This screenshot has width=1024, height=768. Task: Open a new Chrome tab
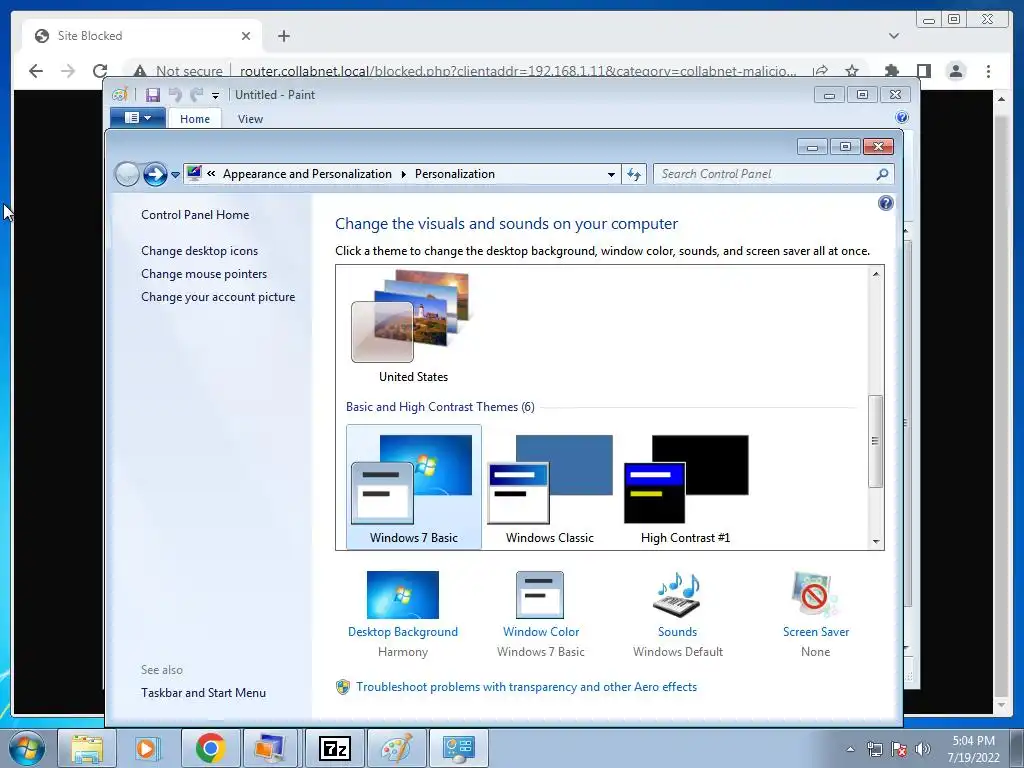tap(283, 36)
